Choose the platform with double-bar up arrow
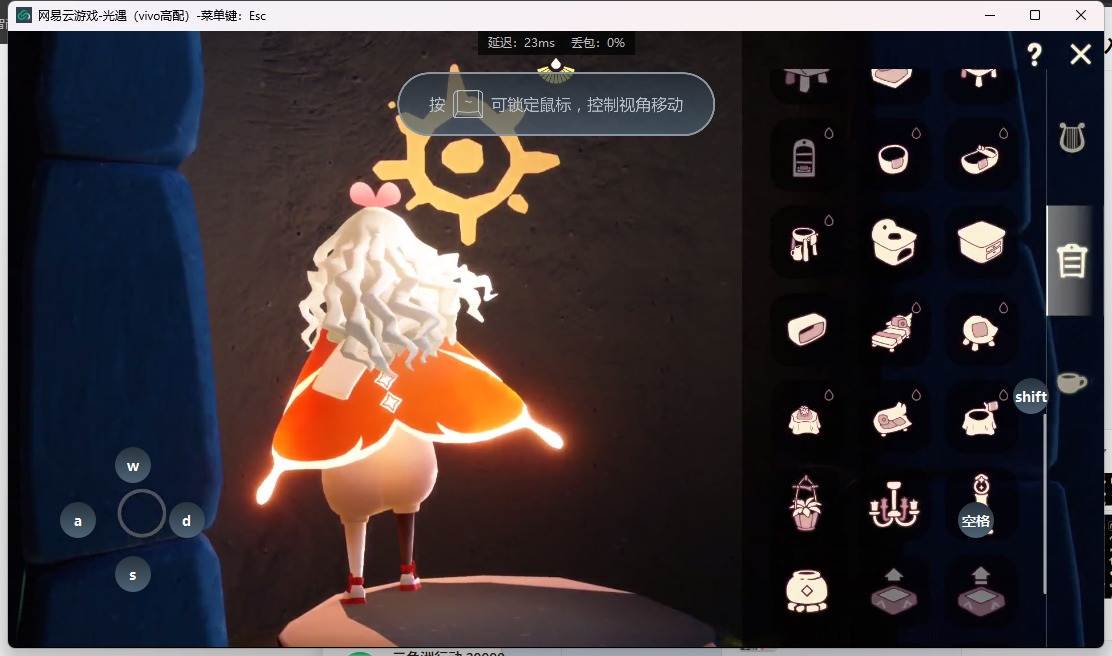1112x656 pixels. pos(981,590)
